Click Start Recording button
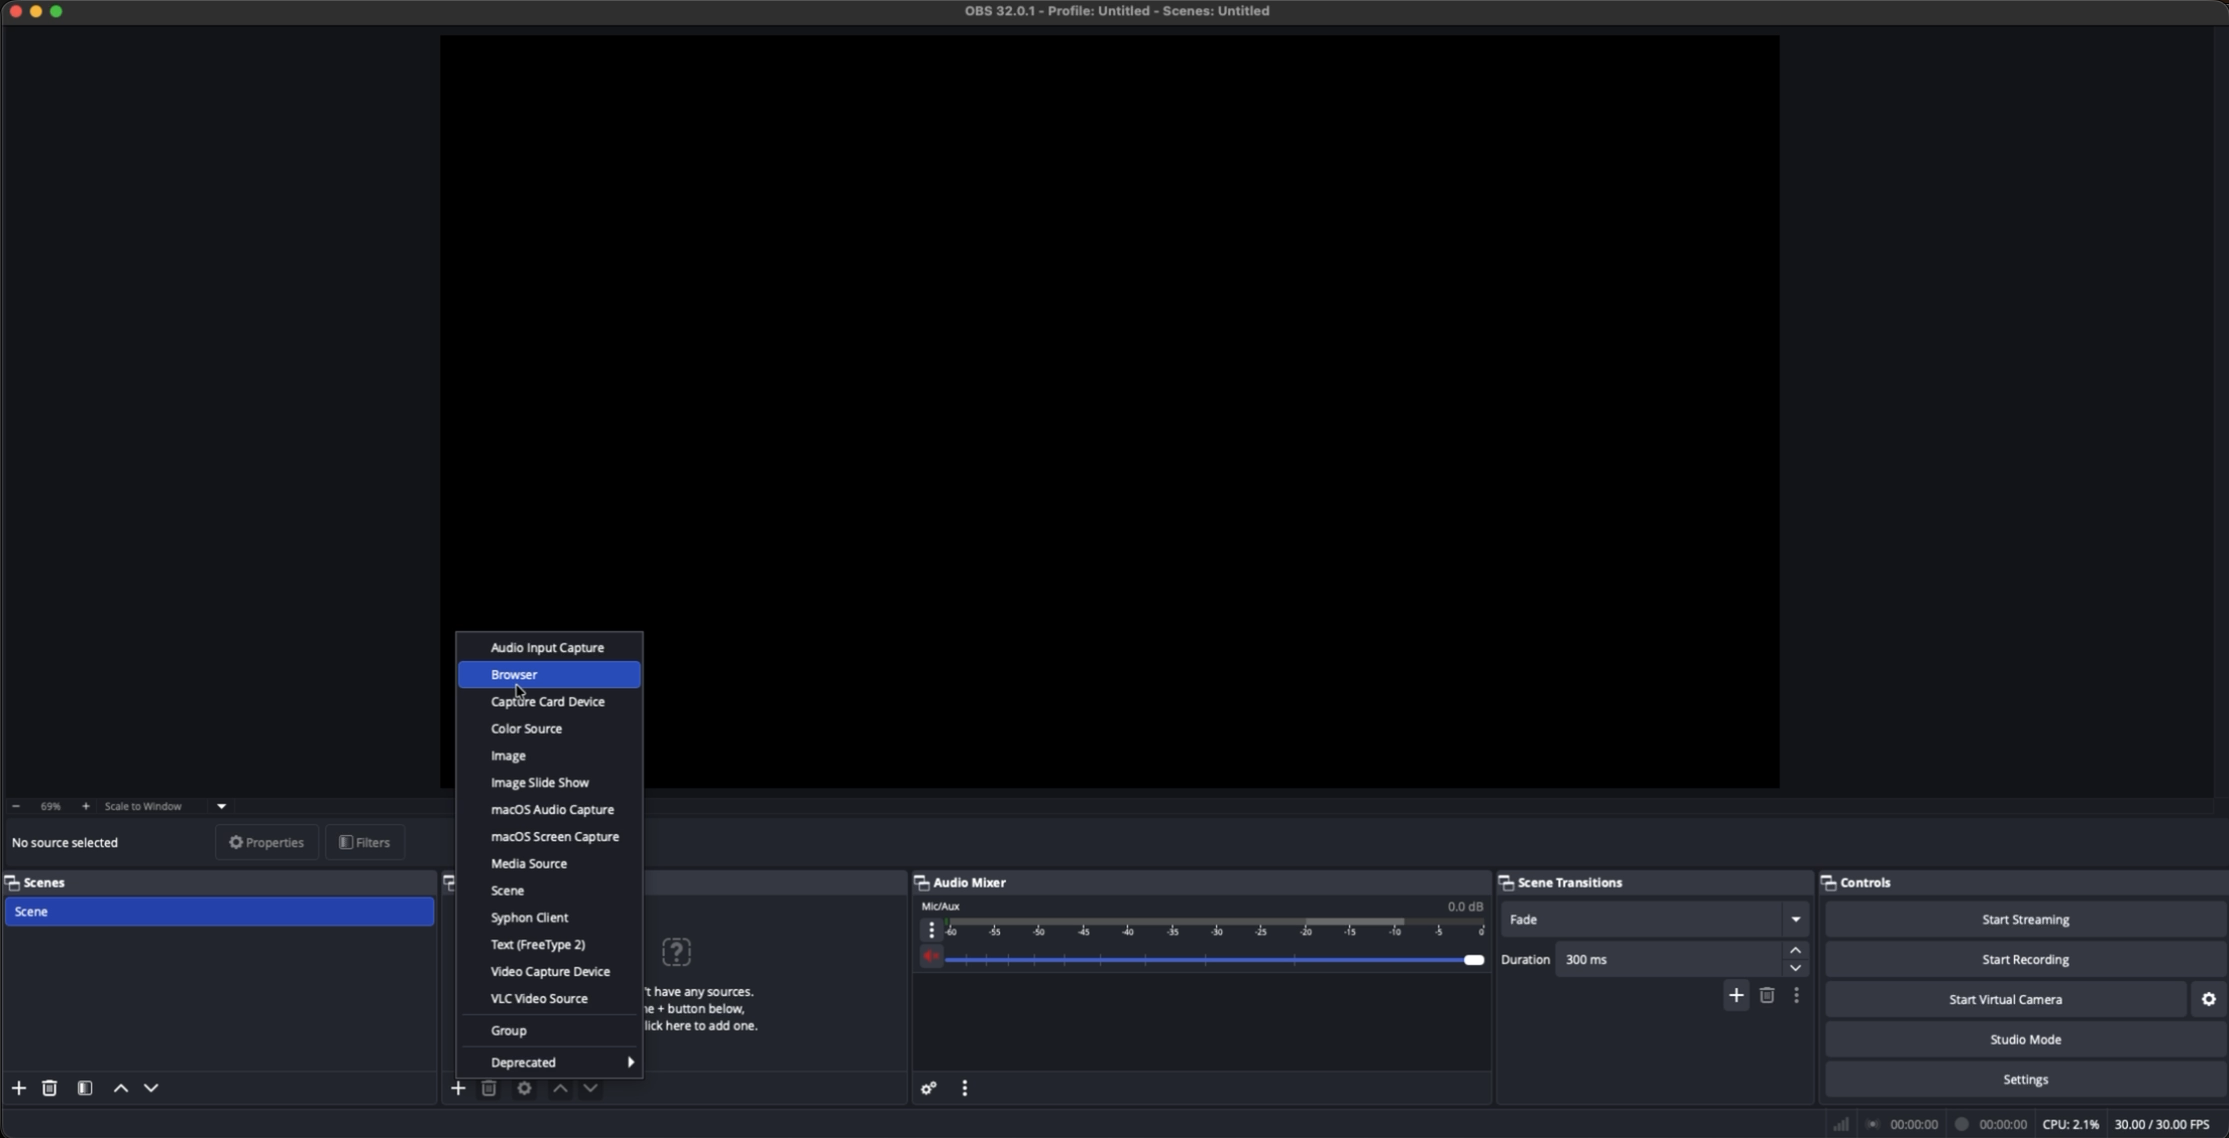The width and height of the screenshot is (2229, 1138). (2025, 959)
